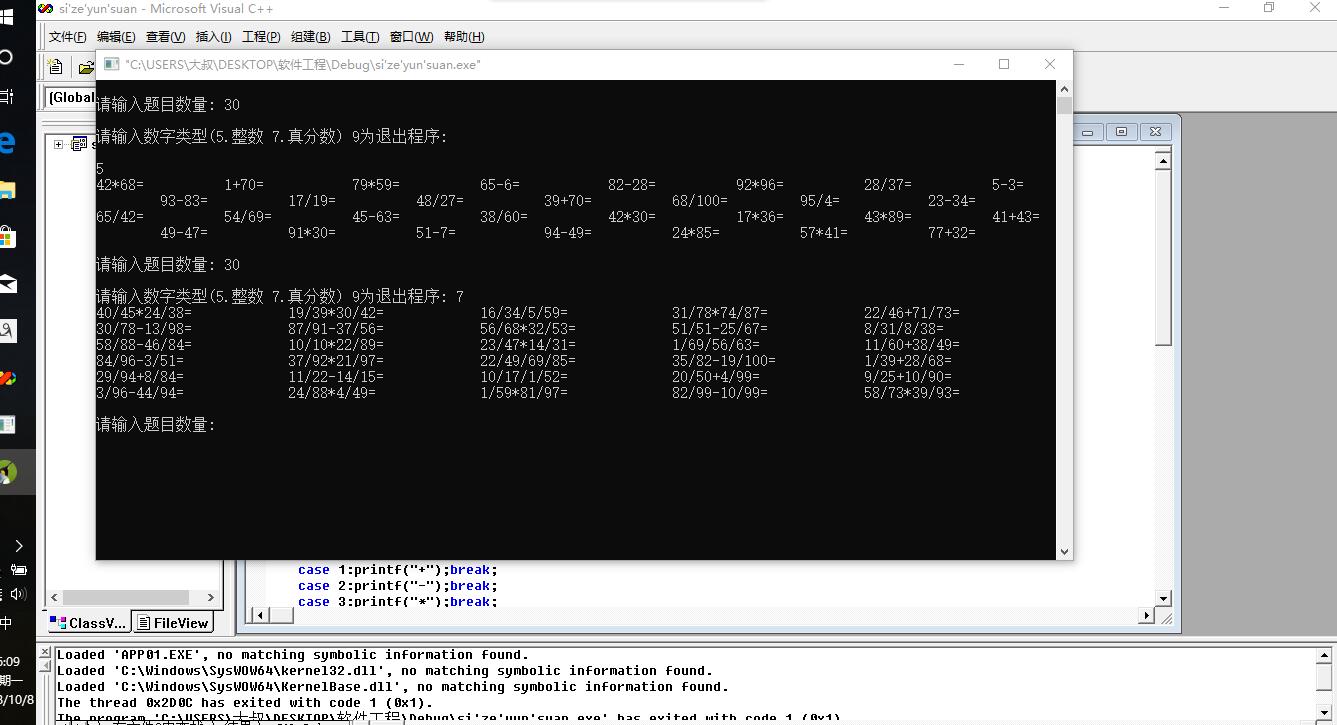
Task: Click the console window system icon
Action: [112, 64]
